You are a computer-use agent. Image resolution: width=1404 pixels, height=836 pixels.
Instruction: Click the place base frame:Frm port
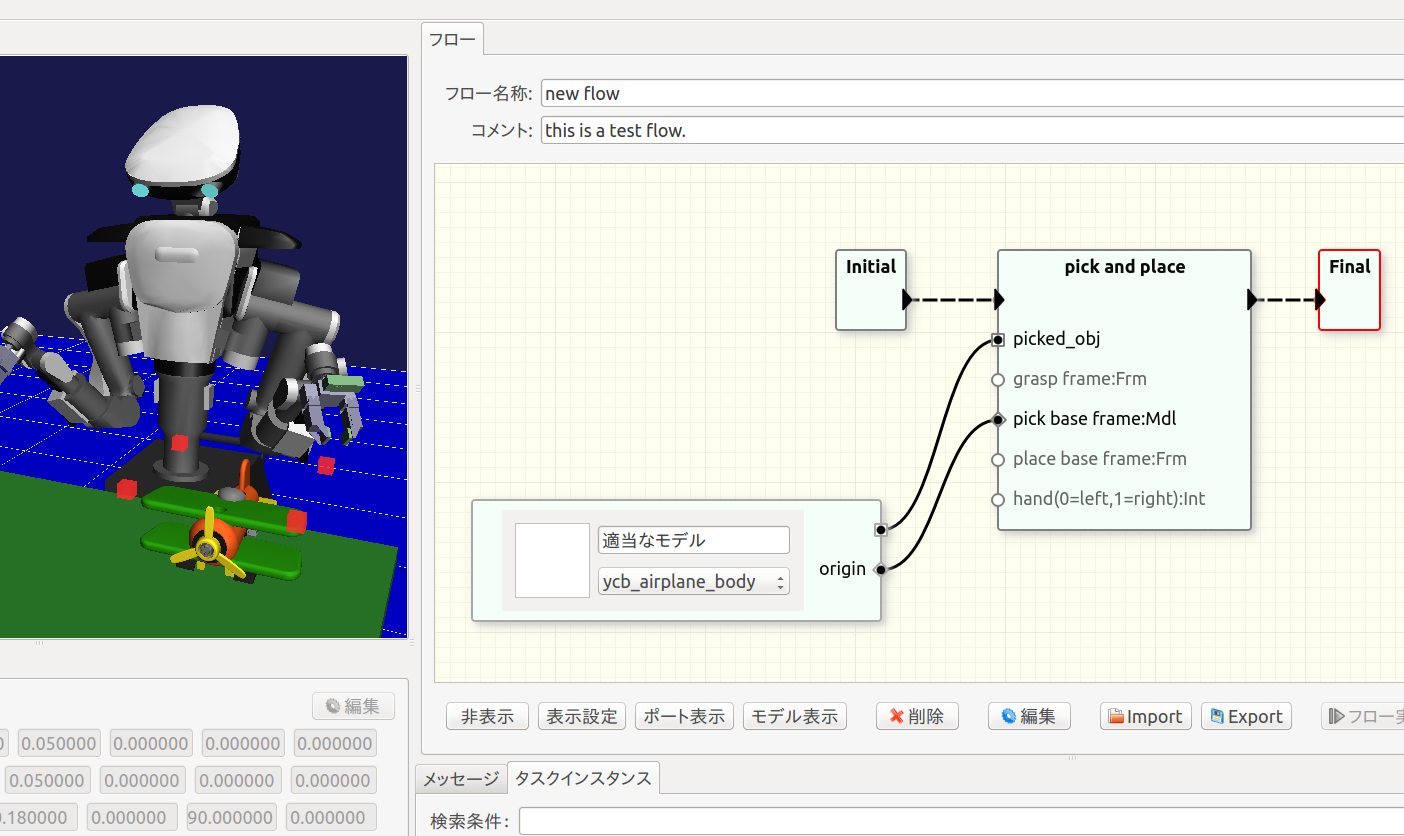pos(997,460)
